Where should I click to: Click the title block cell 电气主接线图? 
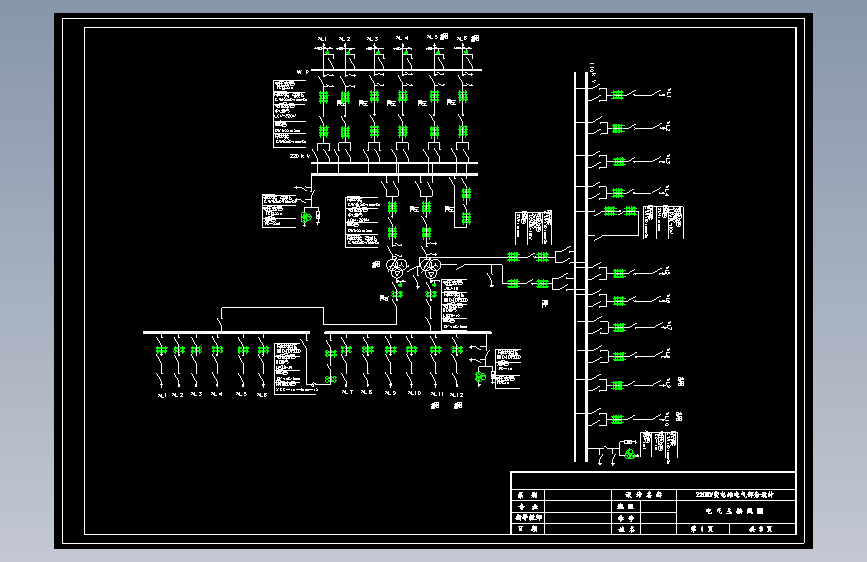click(735, 511)
